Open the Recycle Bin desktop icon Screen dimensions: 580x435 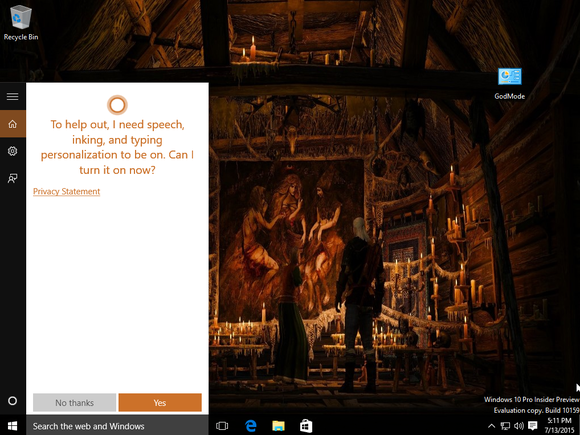[21, 22]
